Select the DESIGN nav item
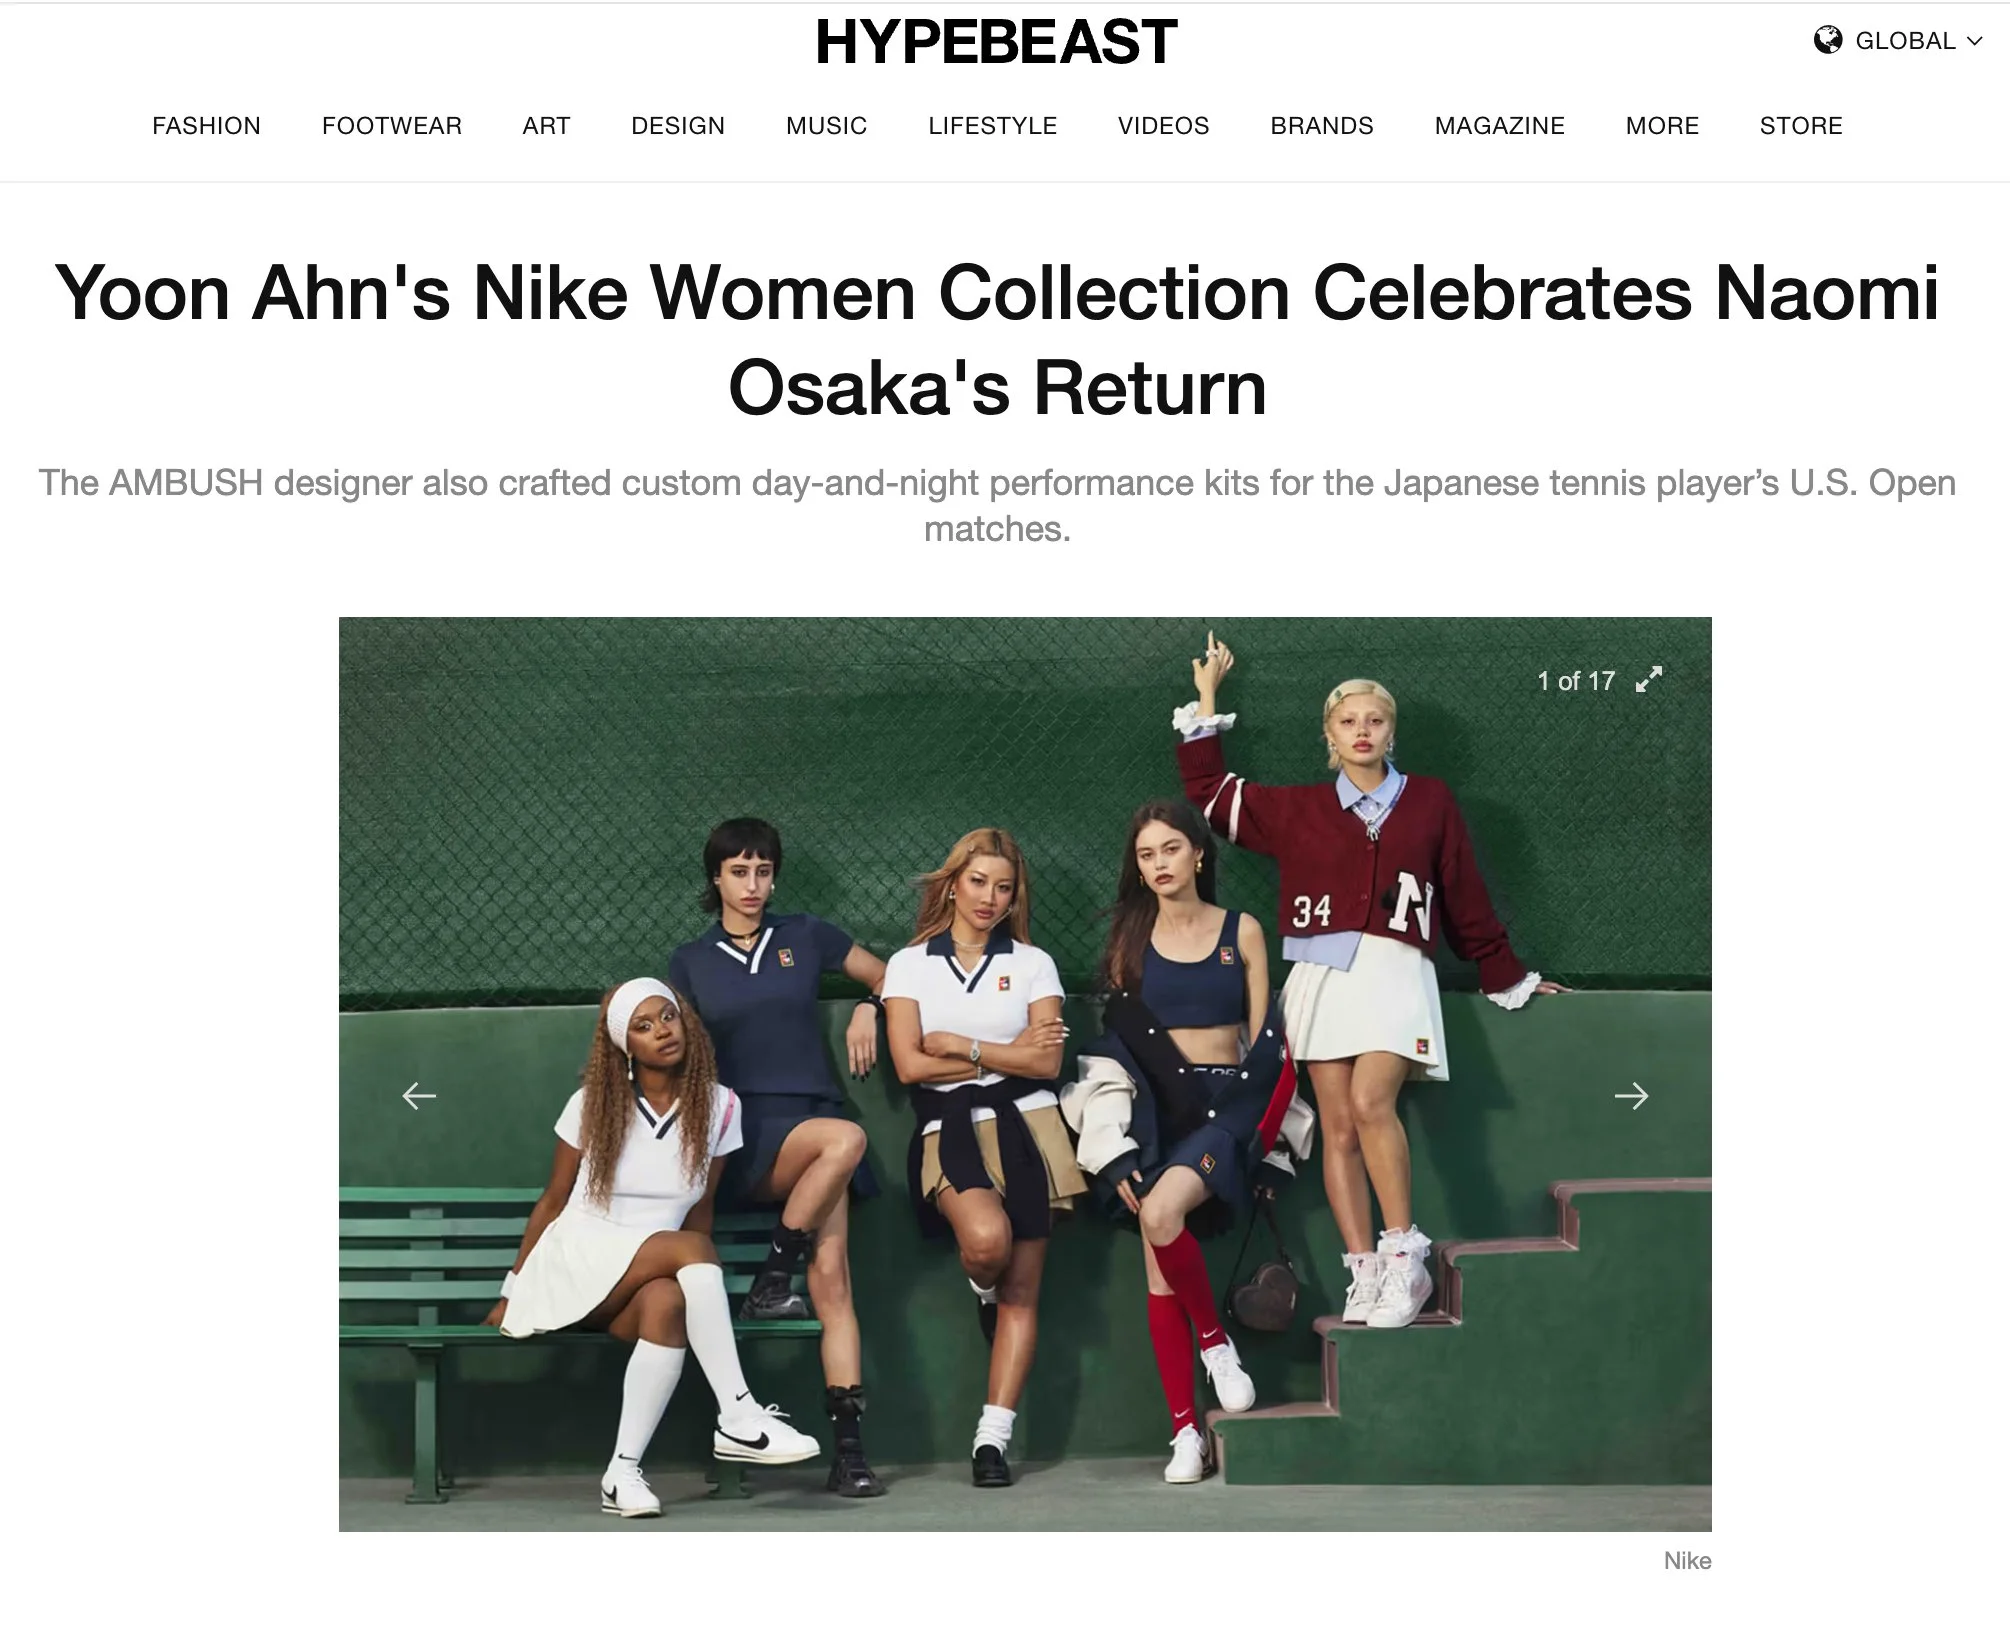 (678, 126)
